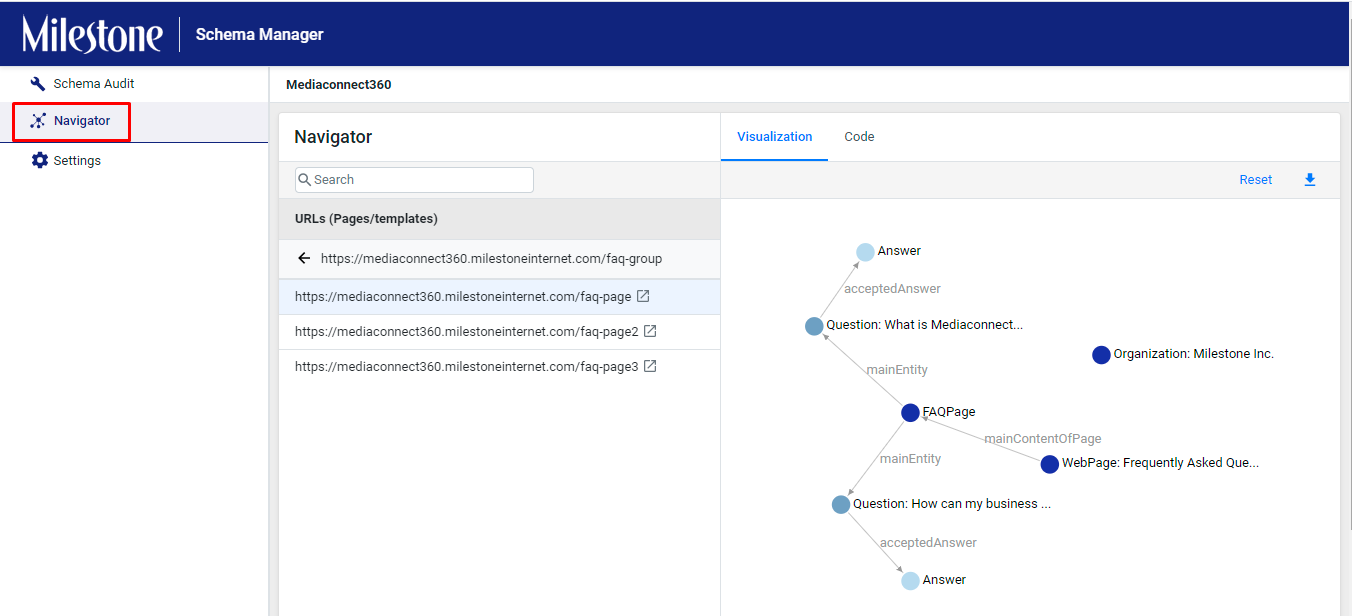
Task: Go back using faq-group arrow
Action: 305,258
